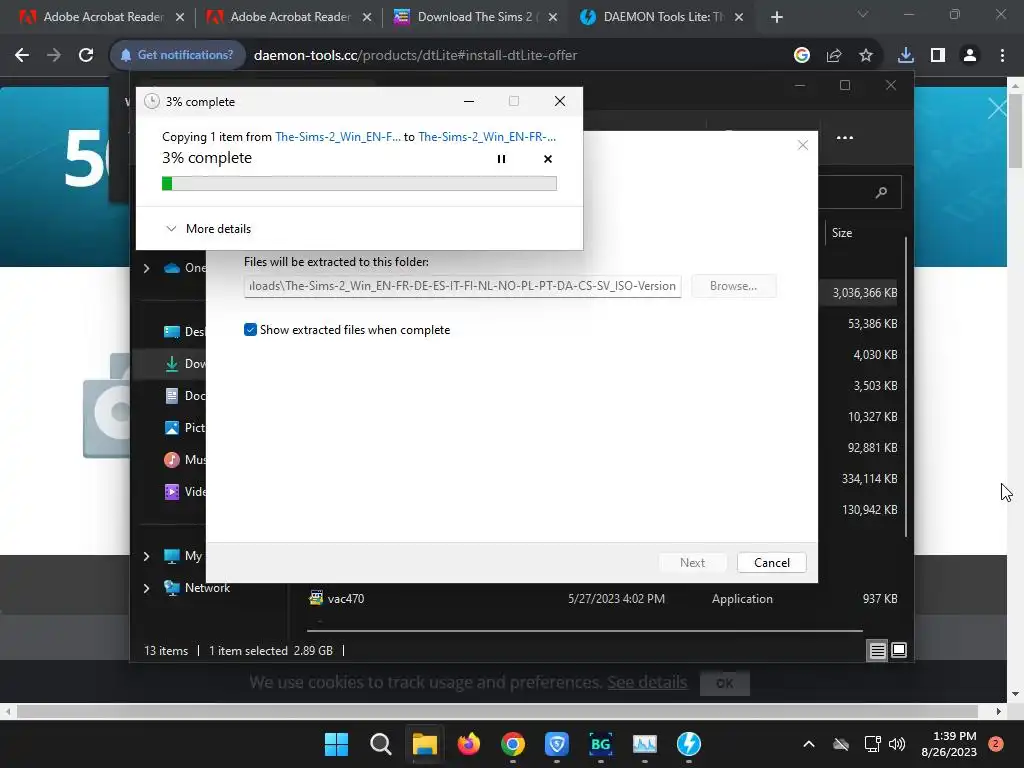Open the Videos folder icon in sidebar

[172, 492]
